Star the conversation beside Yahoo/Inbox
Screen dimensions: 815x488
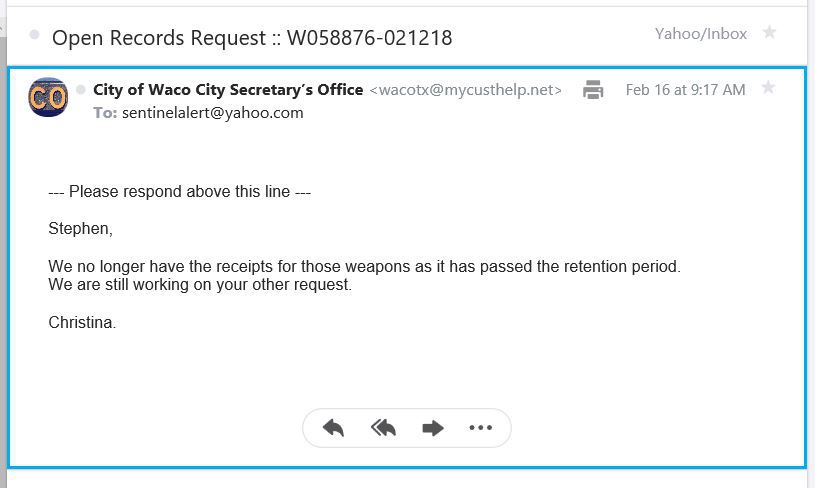click(769, 33)
